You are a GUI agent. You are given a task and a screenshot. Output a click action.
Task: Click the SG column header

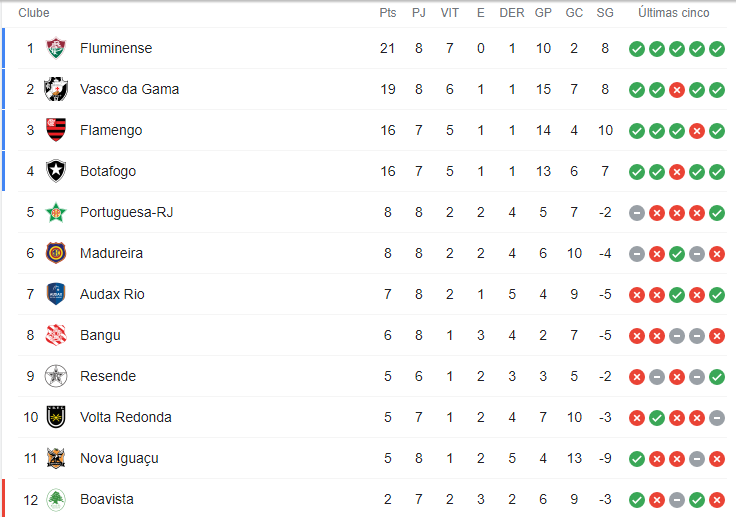tap(605, 13)
